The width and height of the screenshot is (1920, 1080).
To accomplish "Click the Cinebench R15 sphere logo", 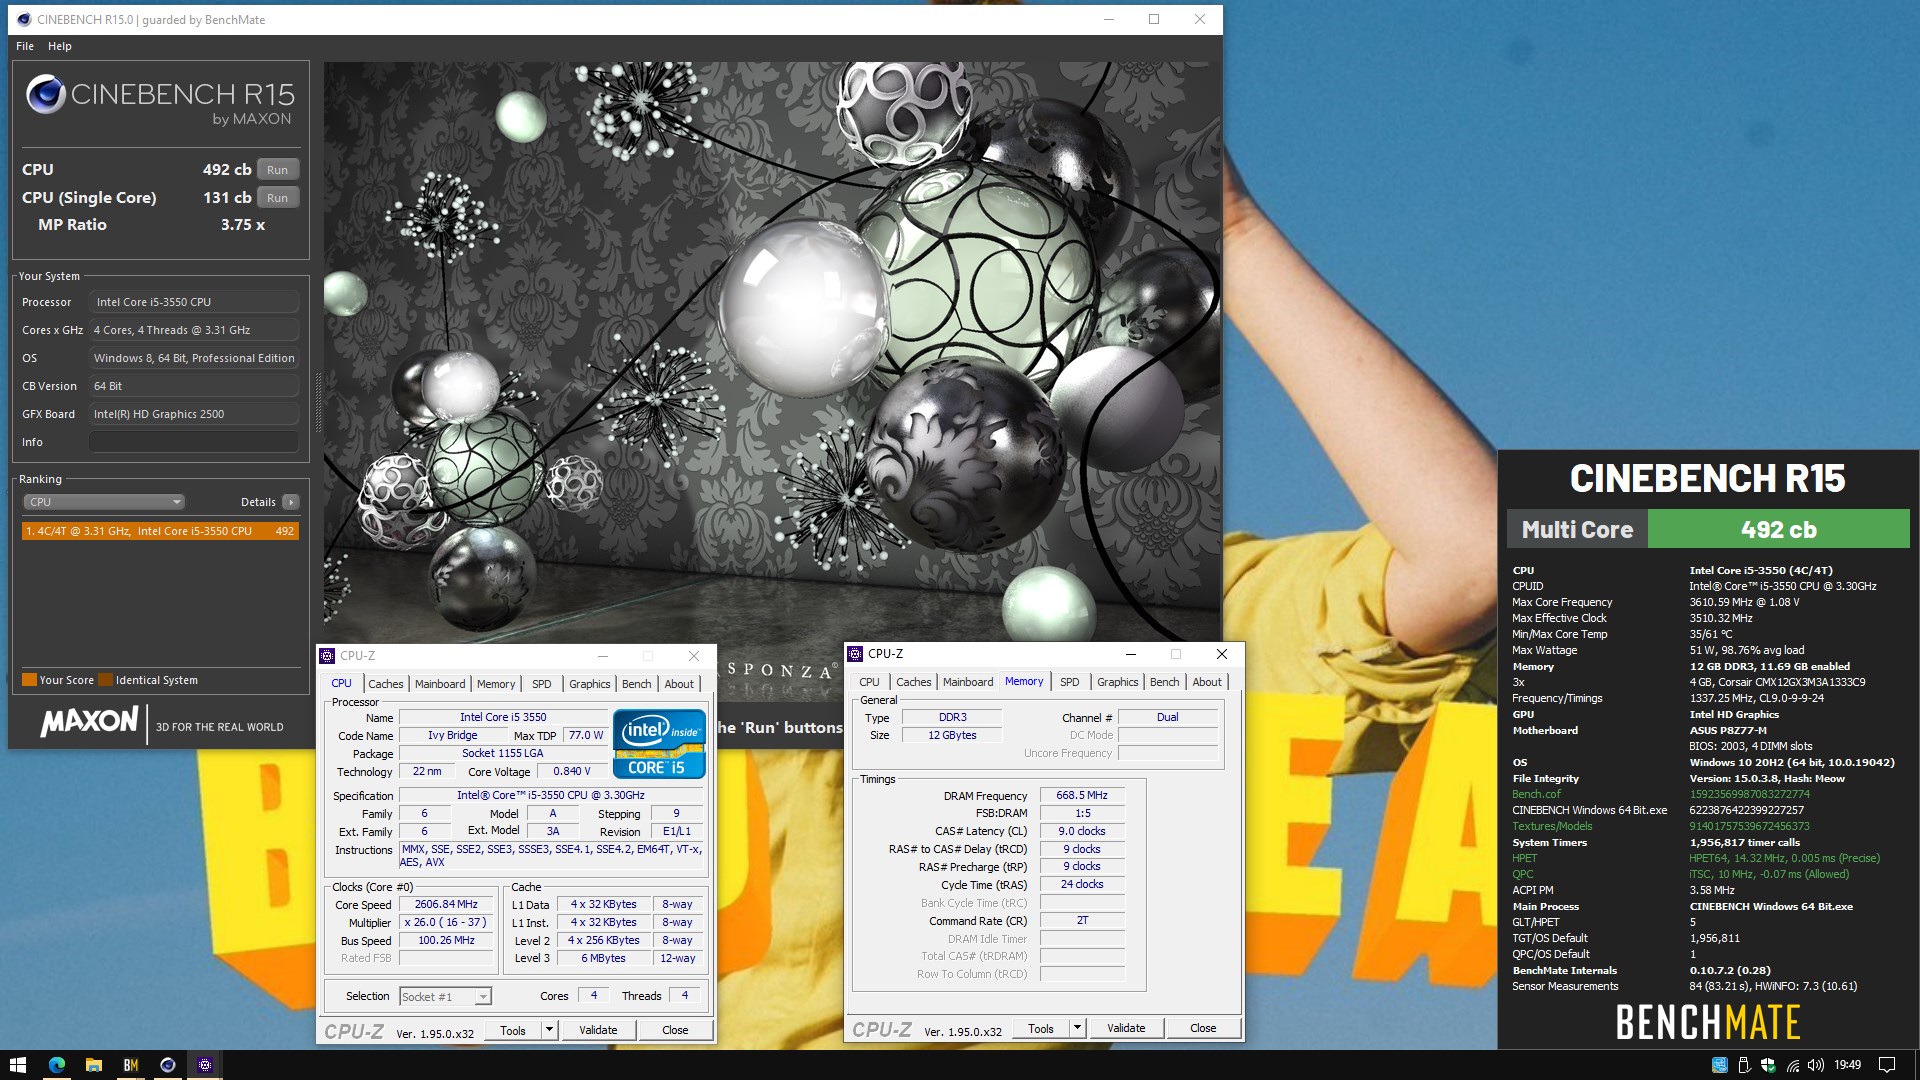I will tap(46, 95).
